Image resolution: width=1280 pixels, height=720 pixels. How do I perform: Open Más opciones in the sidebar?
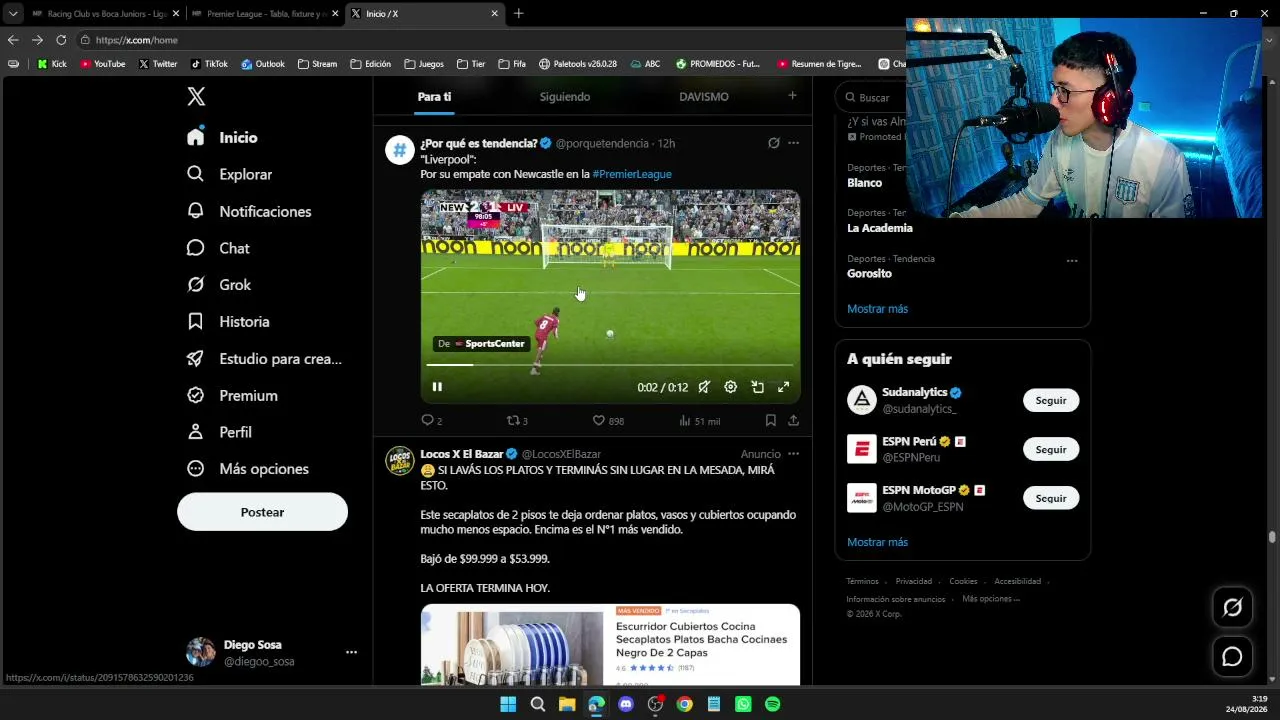248,469
